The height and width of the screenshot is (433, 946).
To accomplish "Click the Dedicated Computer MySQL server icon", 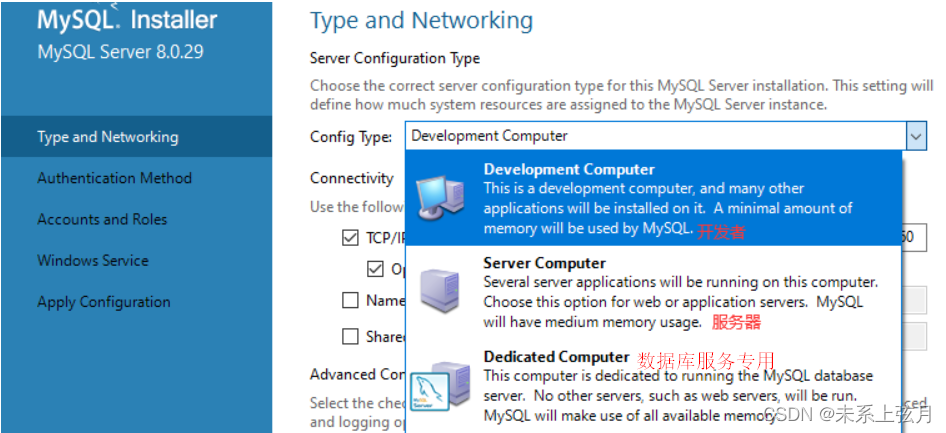I will [x=440, y=387].
